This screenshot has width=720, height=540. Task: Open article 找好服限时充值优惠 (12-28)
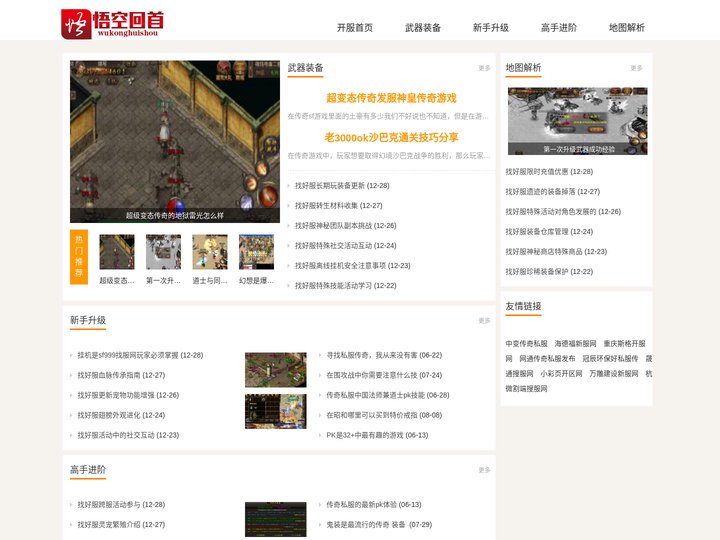(x=549, y=172)
